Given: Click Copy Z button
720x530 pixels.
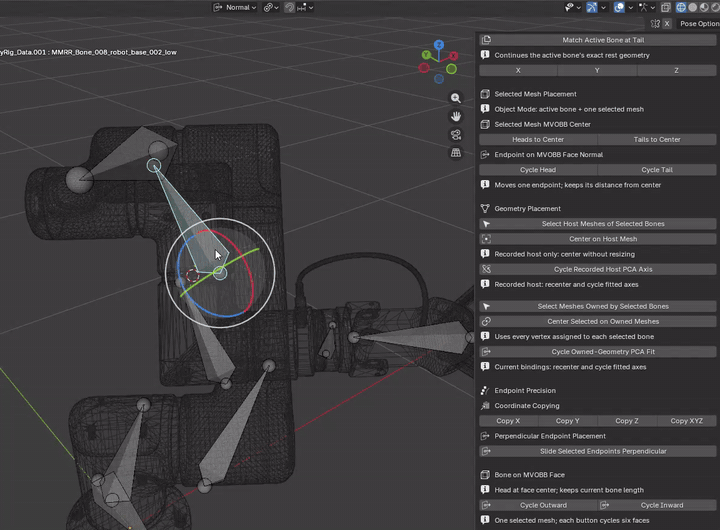Looking at the screenshot, I should [x=627, y=421].
